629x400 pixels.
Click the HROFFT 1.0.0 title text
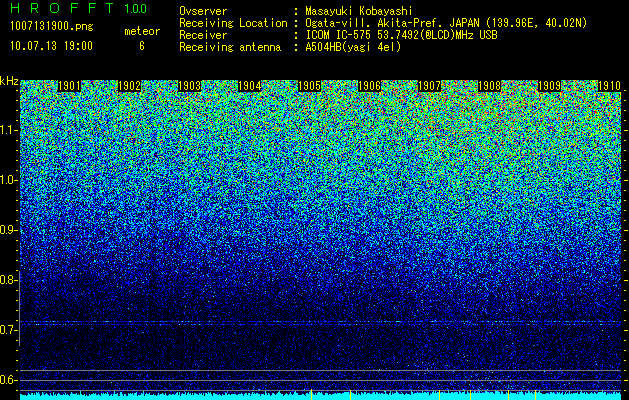(79, 8)
